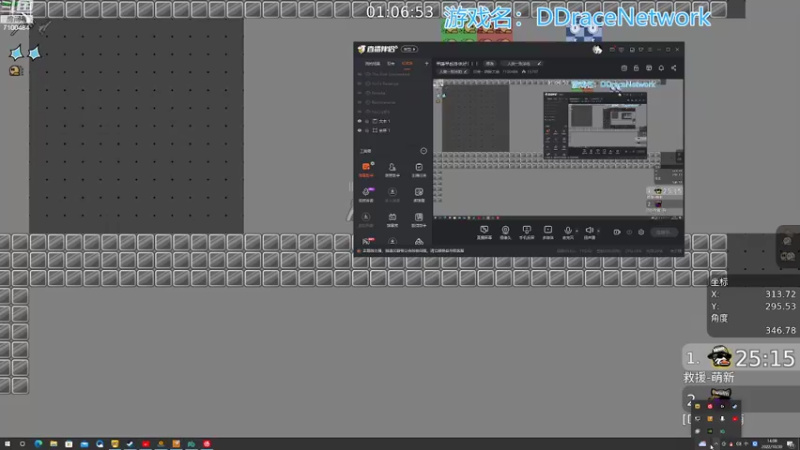
Task: Click the user avatar in the streaming window title bar
Action: coord(597,49)
